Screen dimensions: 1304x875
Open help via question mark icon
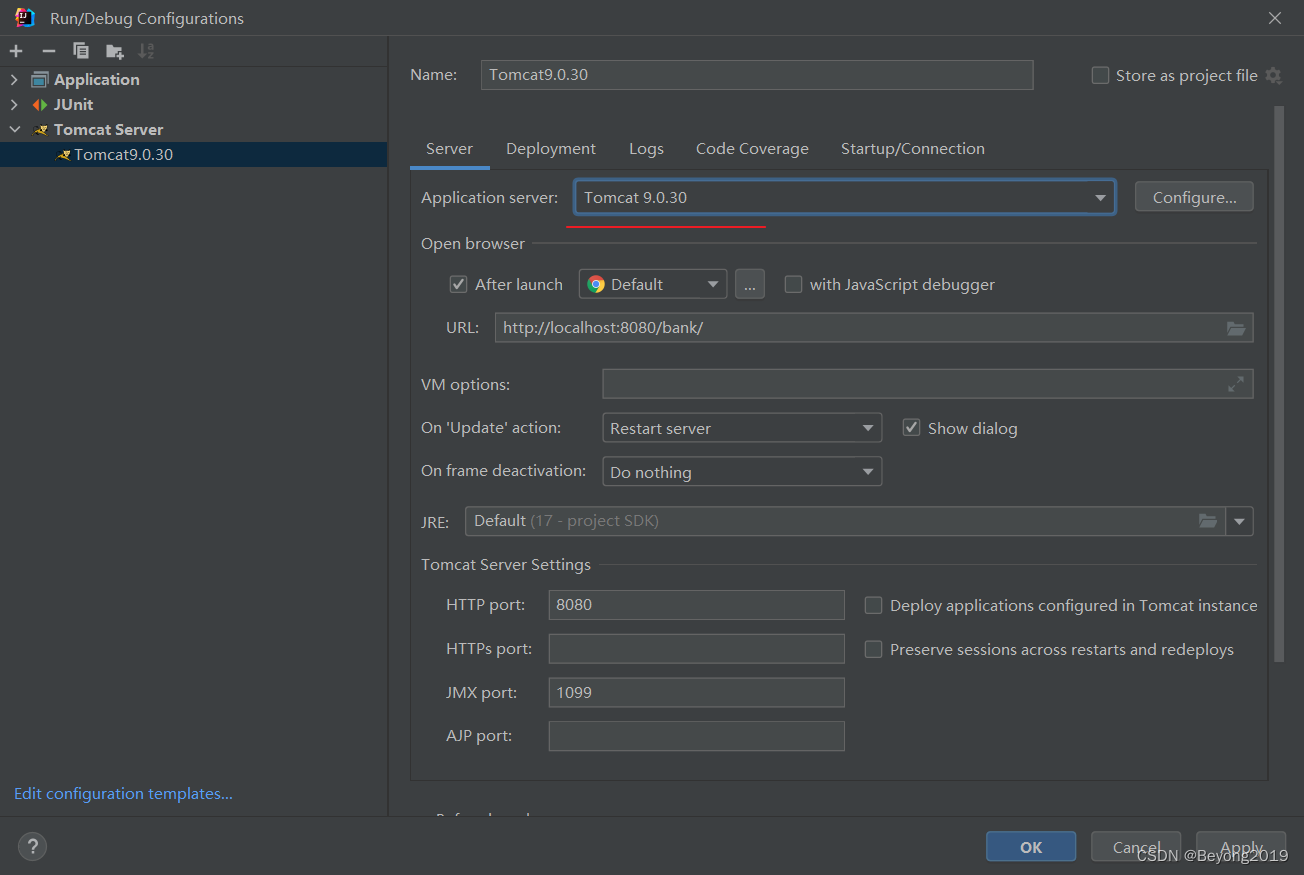32,847
